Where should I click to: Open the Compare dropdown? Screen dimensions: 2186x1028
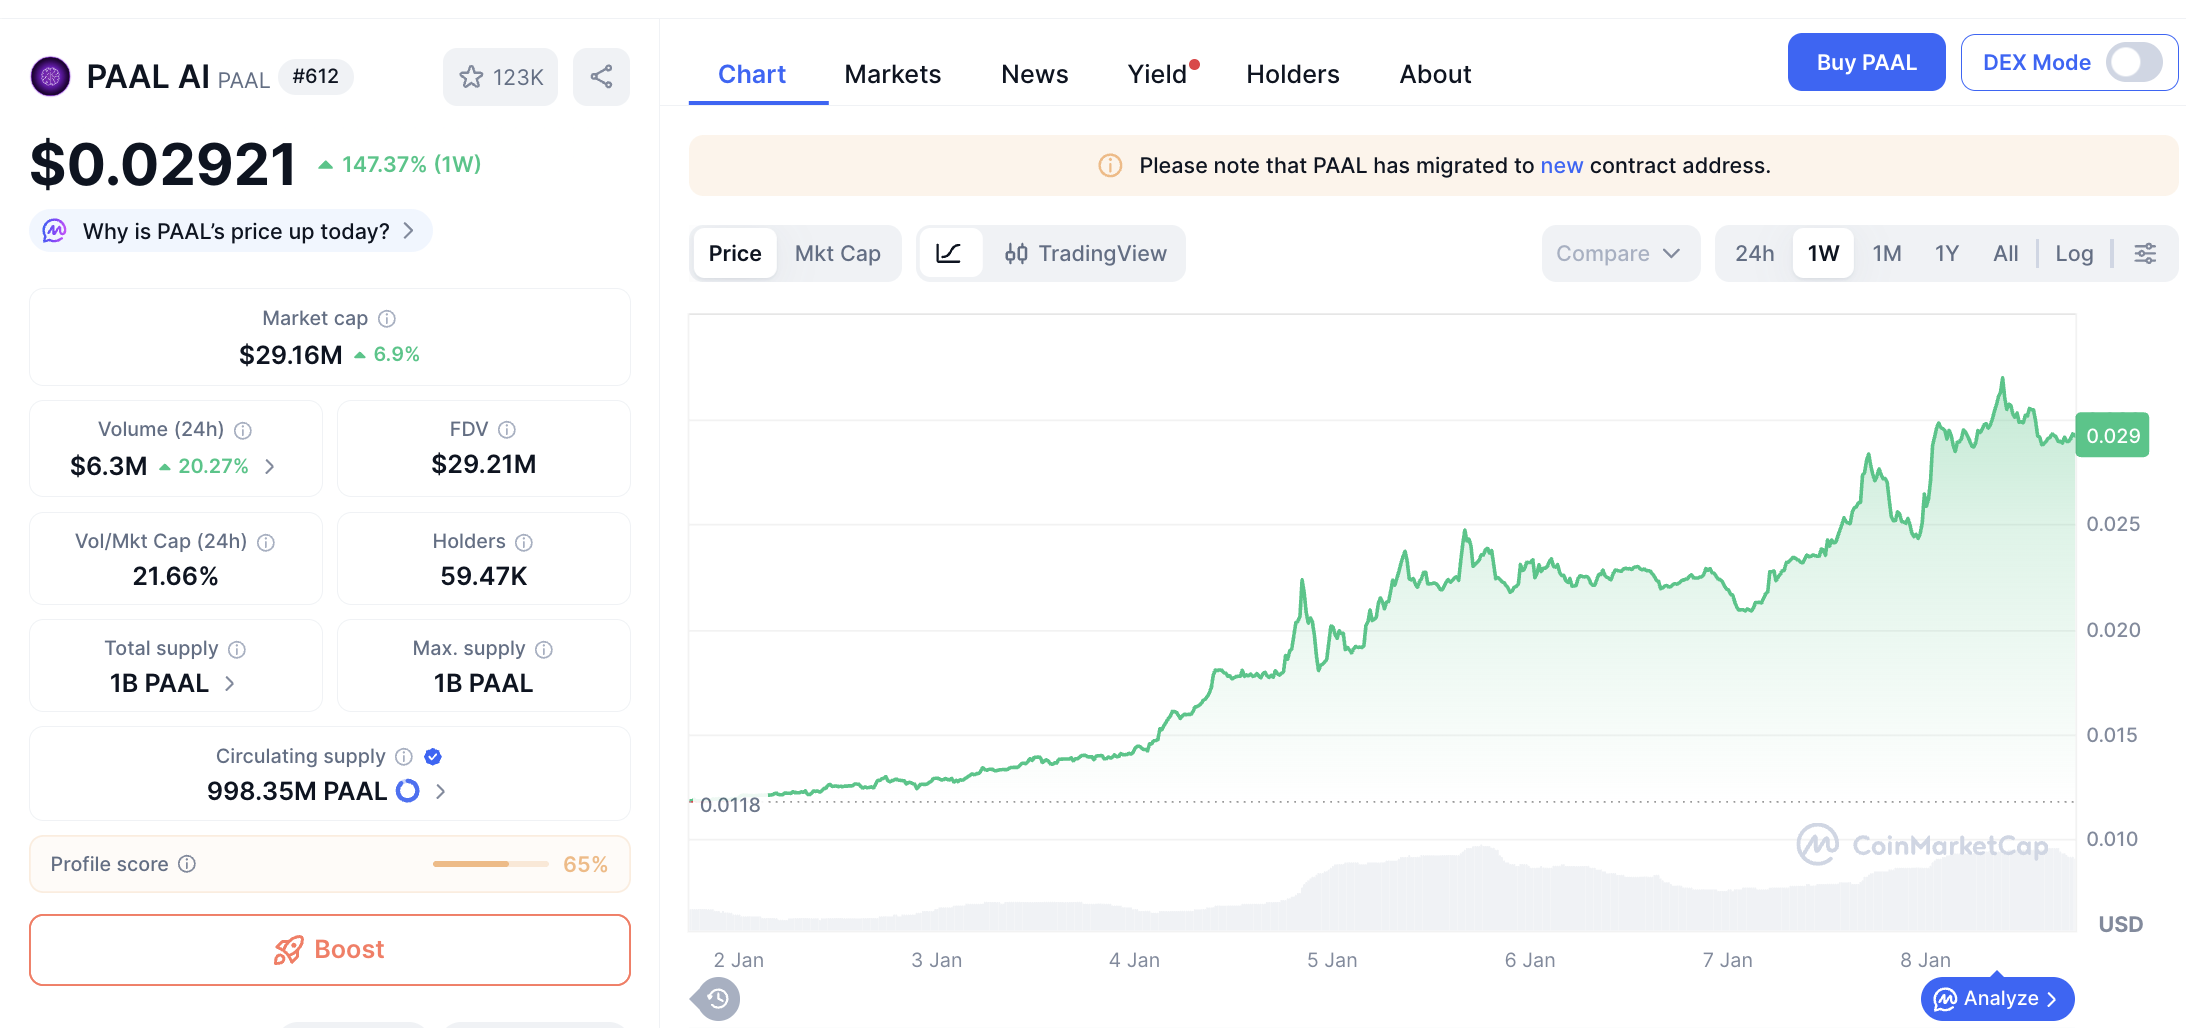[1618, 254]
